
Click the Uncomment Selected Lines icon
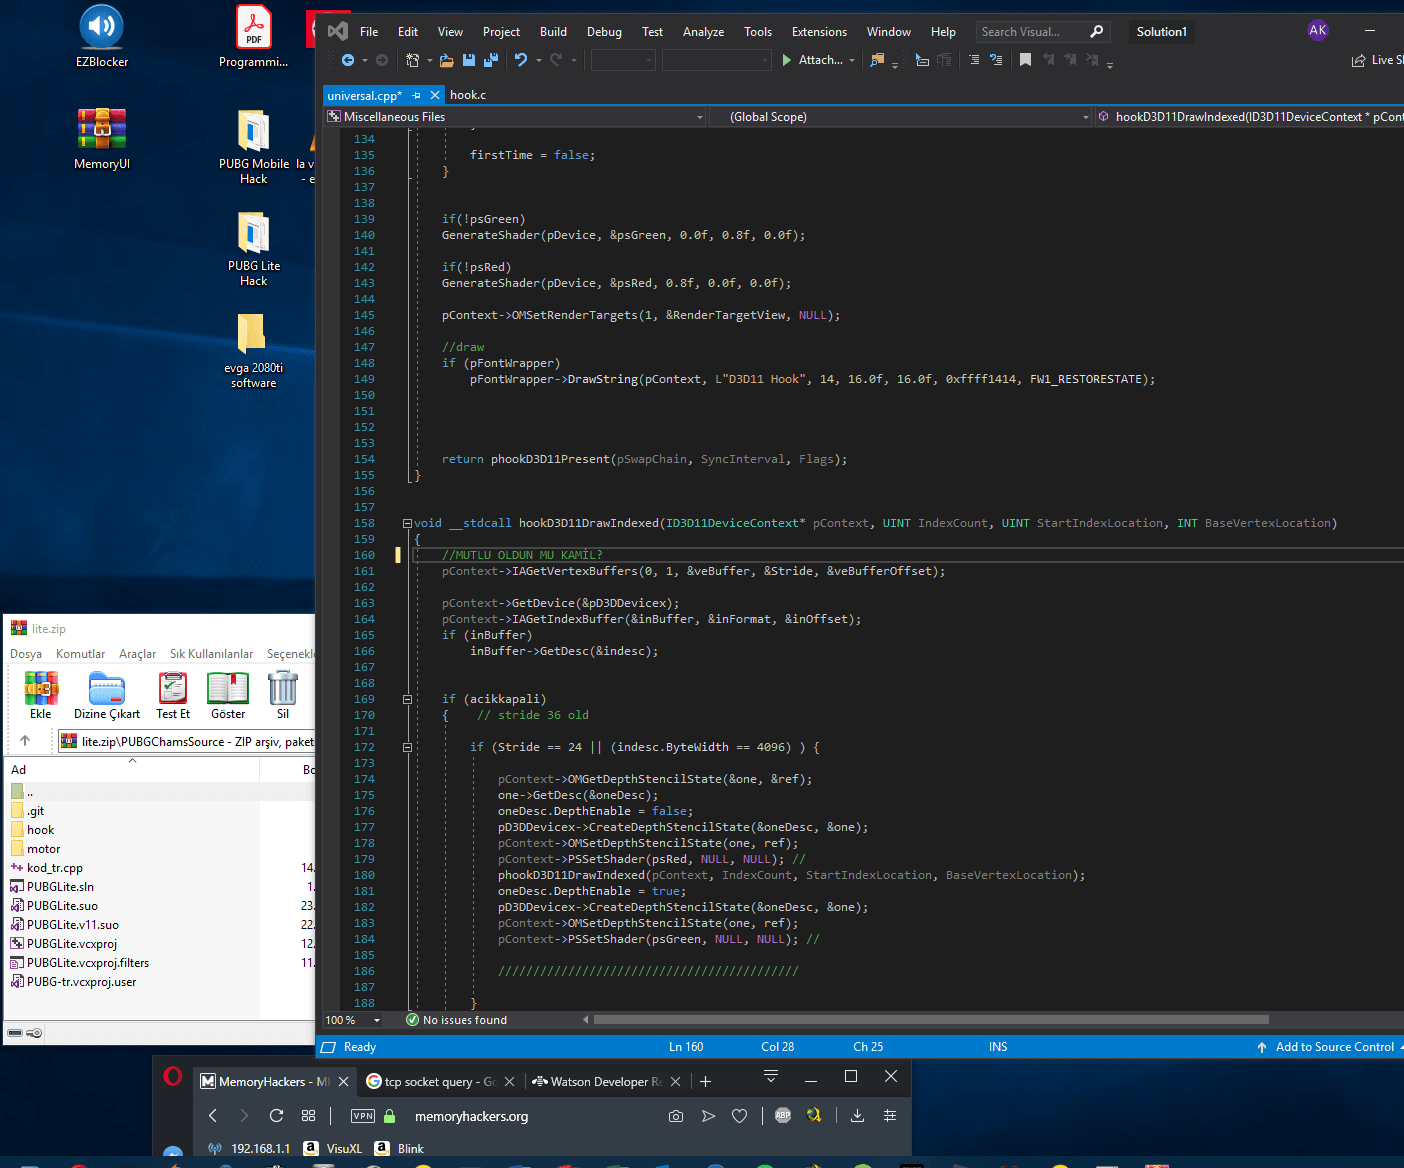pos(996,60)
